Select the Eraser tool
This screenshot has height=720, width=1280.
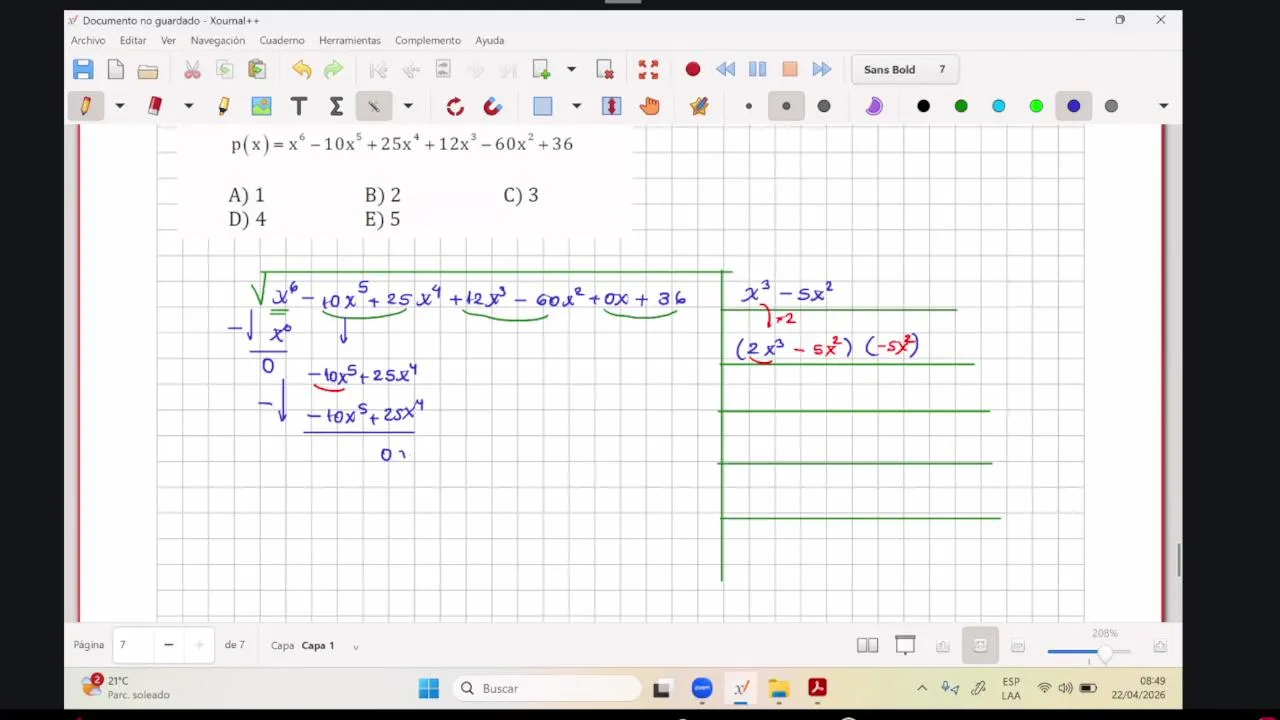[155, 106]
